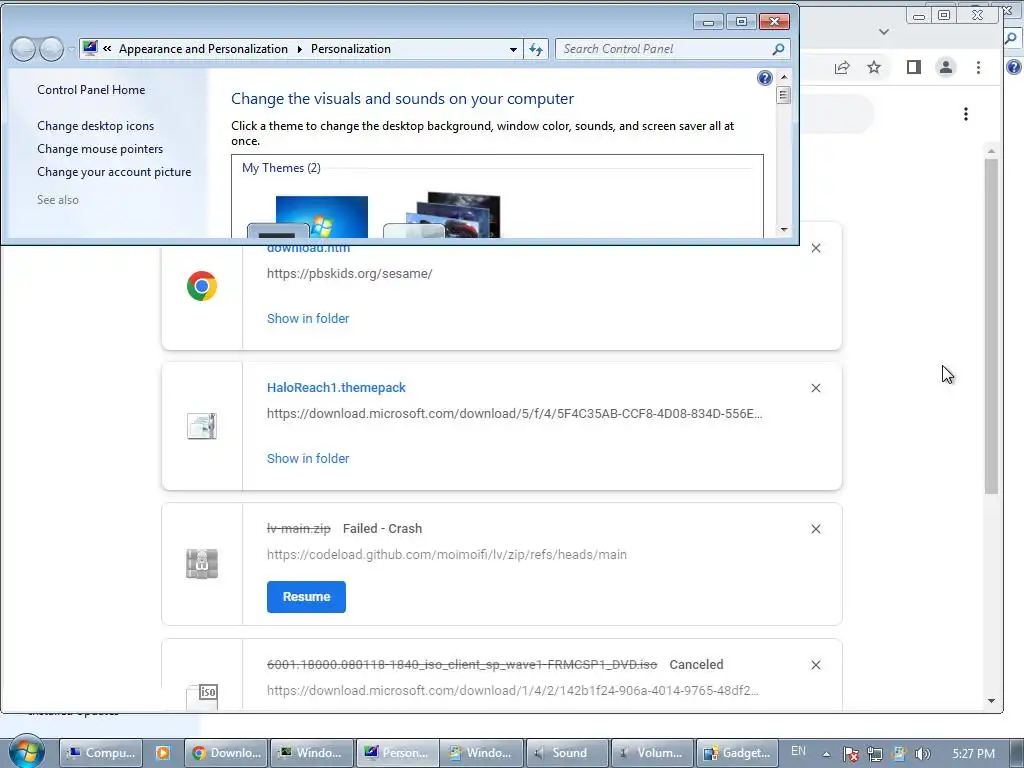Viewport: 1024px width, 768px height.
Task: Click the codeload.github.com URL text
Action: pyautogui.click(x=447, y=554)
